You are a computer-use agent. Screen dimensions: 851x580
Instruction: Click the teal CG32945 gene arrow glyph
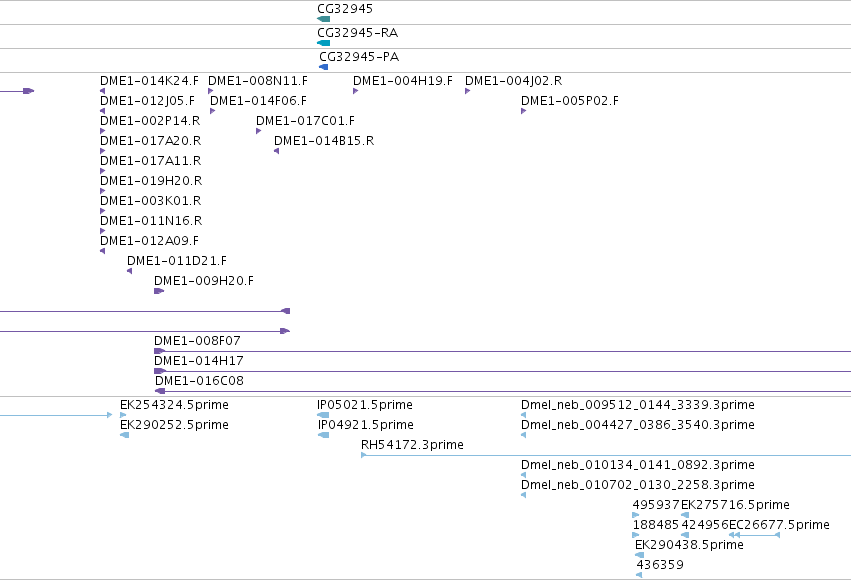(323, 19)
